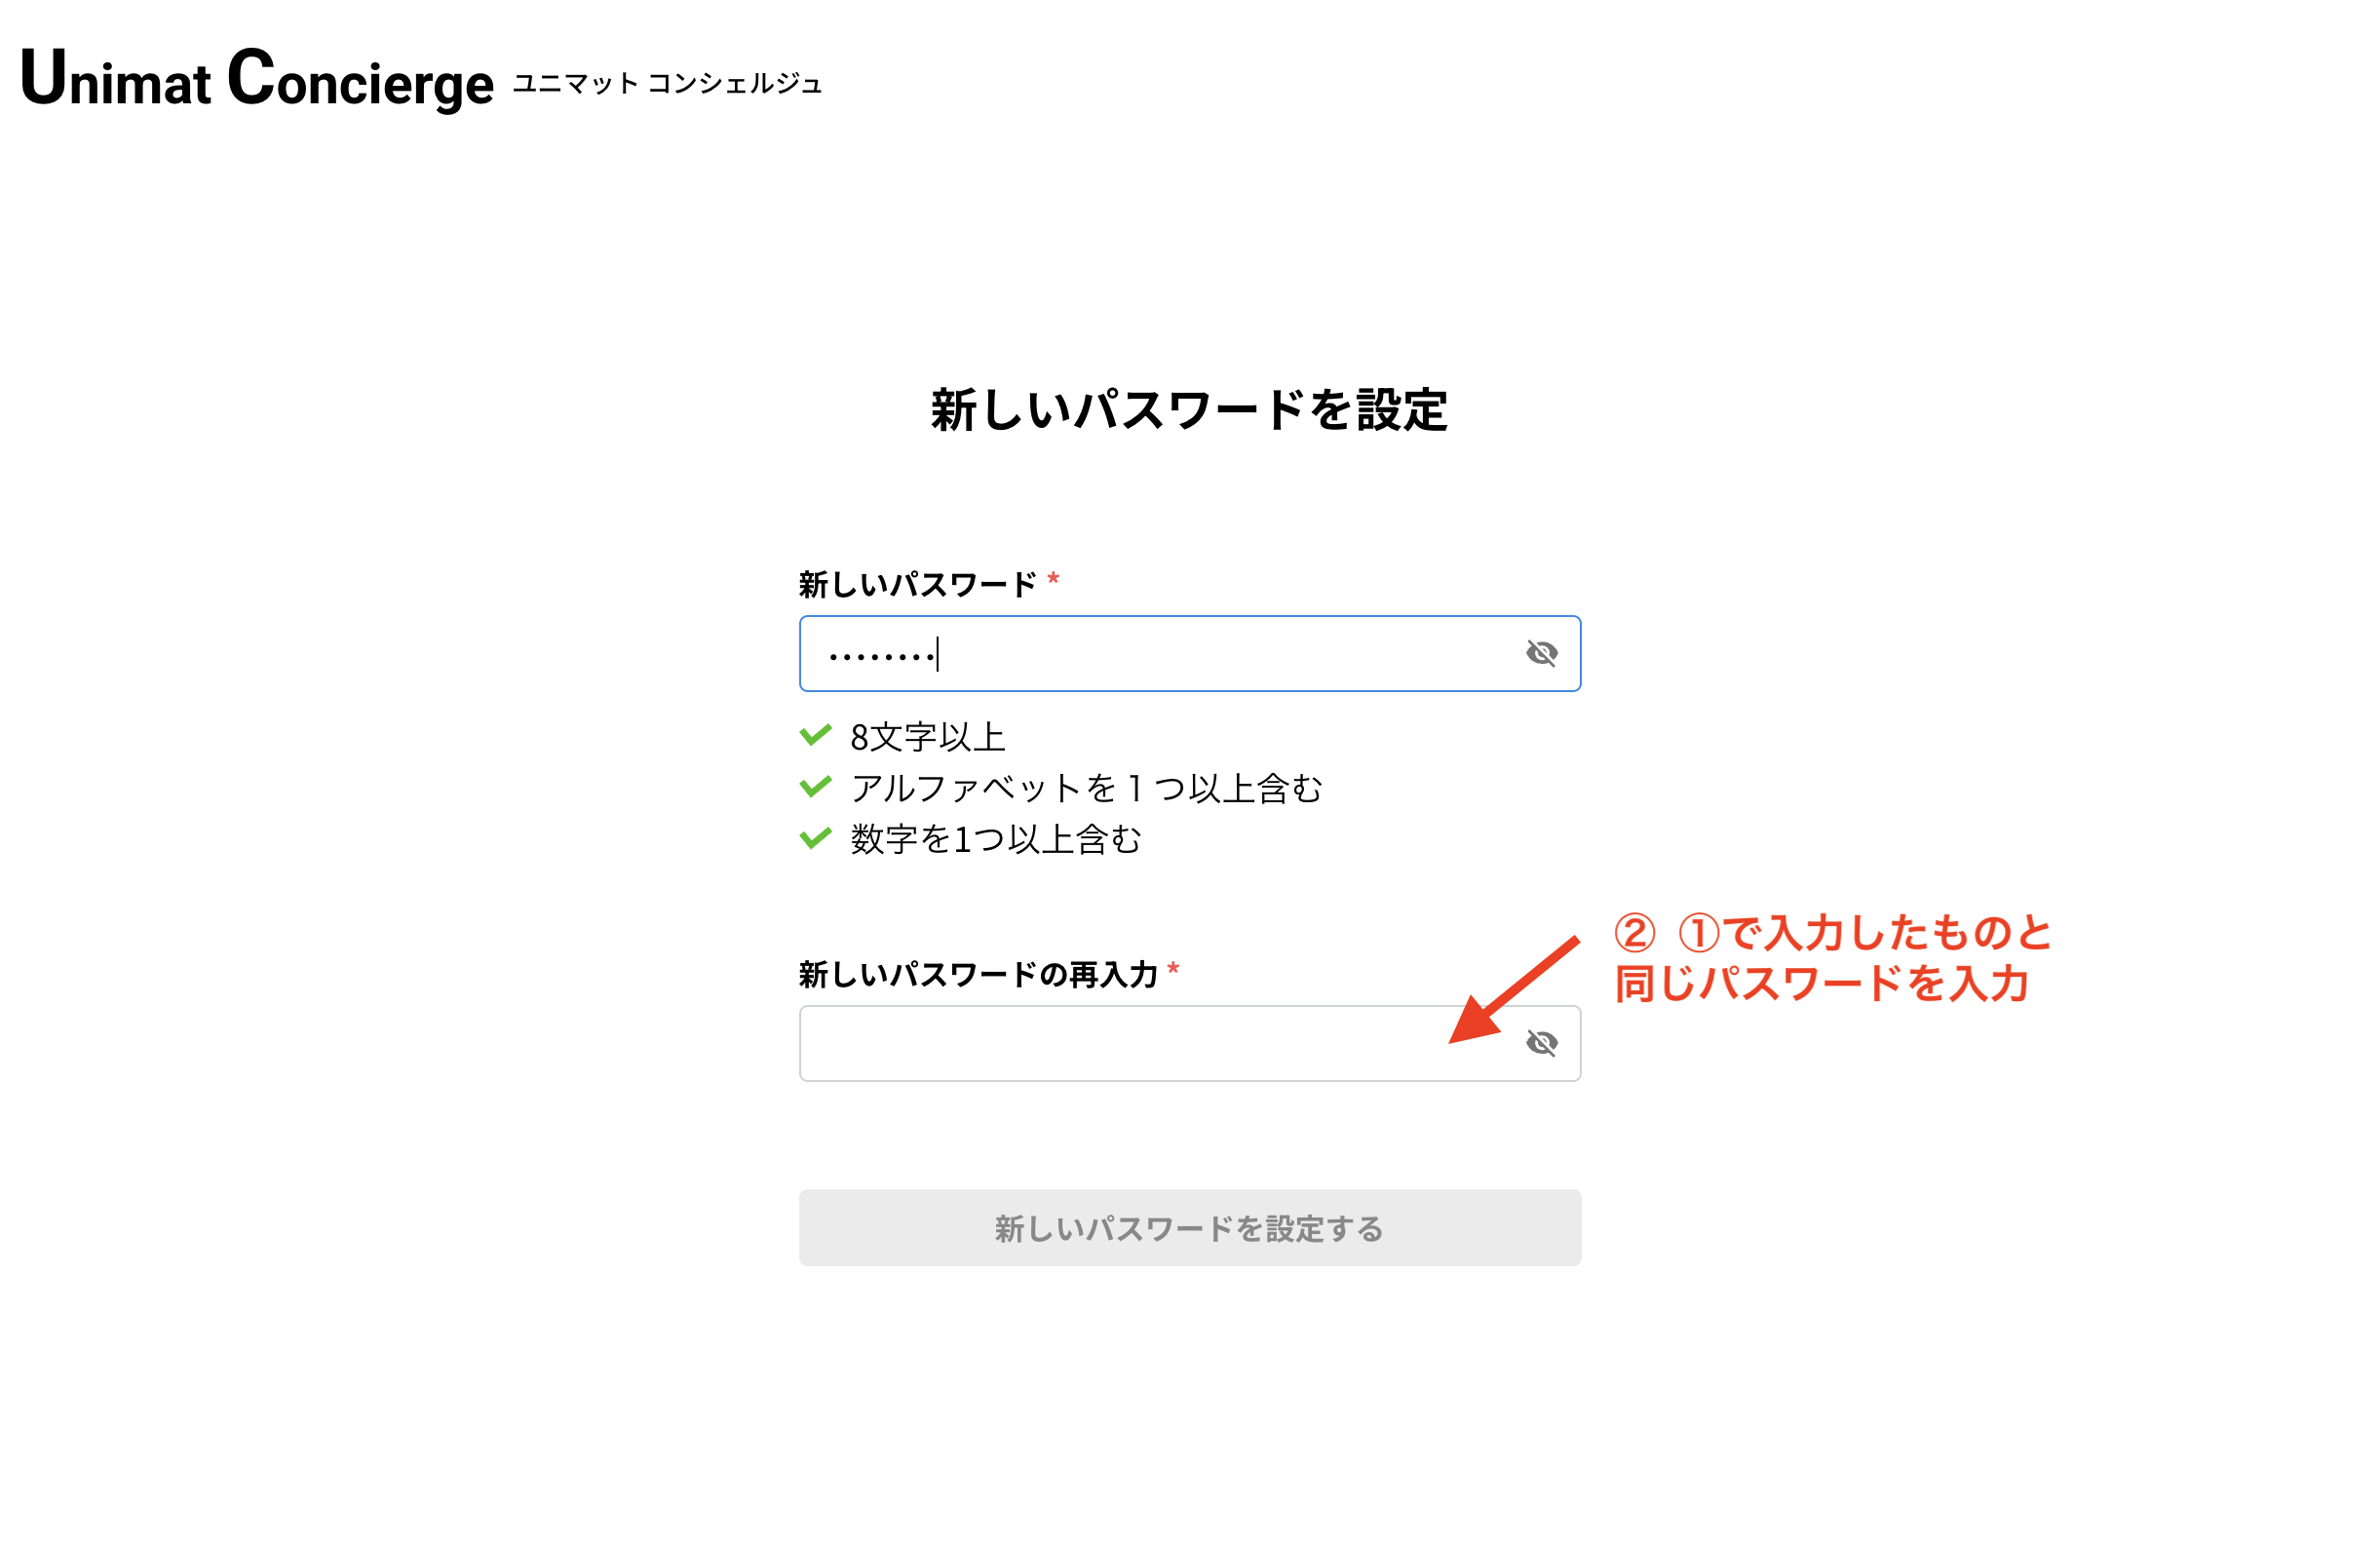Toggle visibility on the 新しいパスワード field
The image size is (2380, 1546).
point(1542,653)
